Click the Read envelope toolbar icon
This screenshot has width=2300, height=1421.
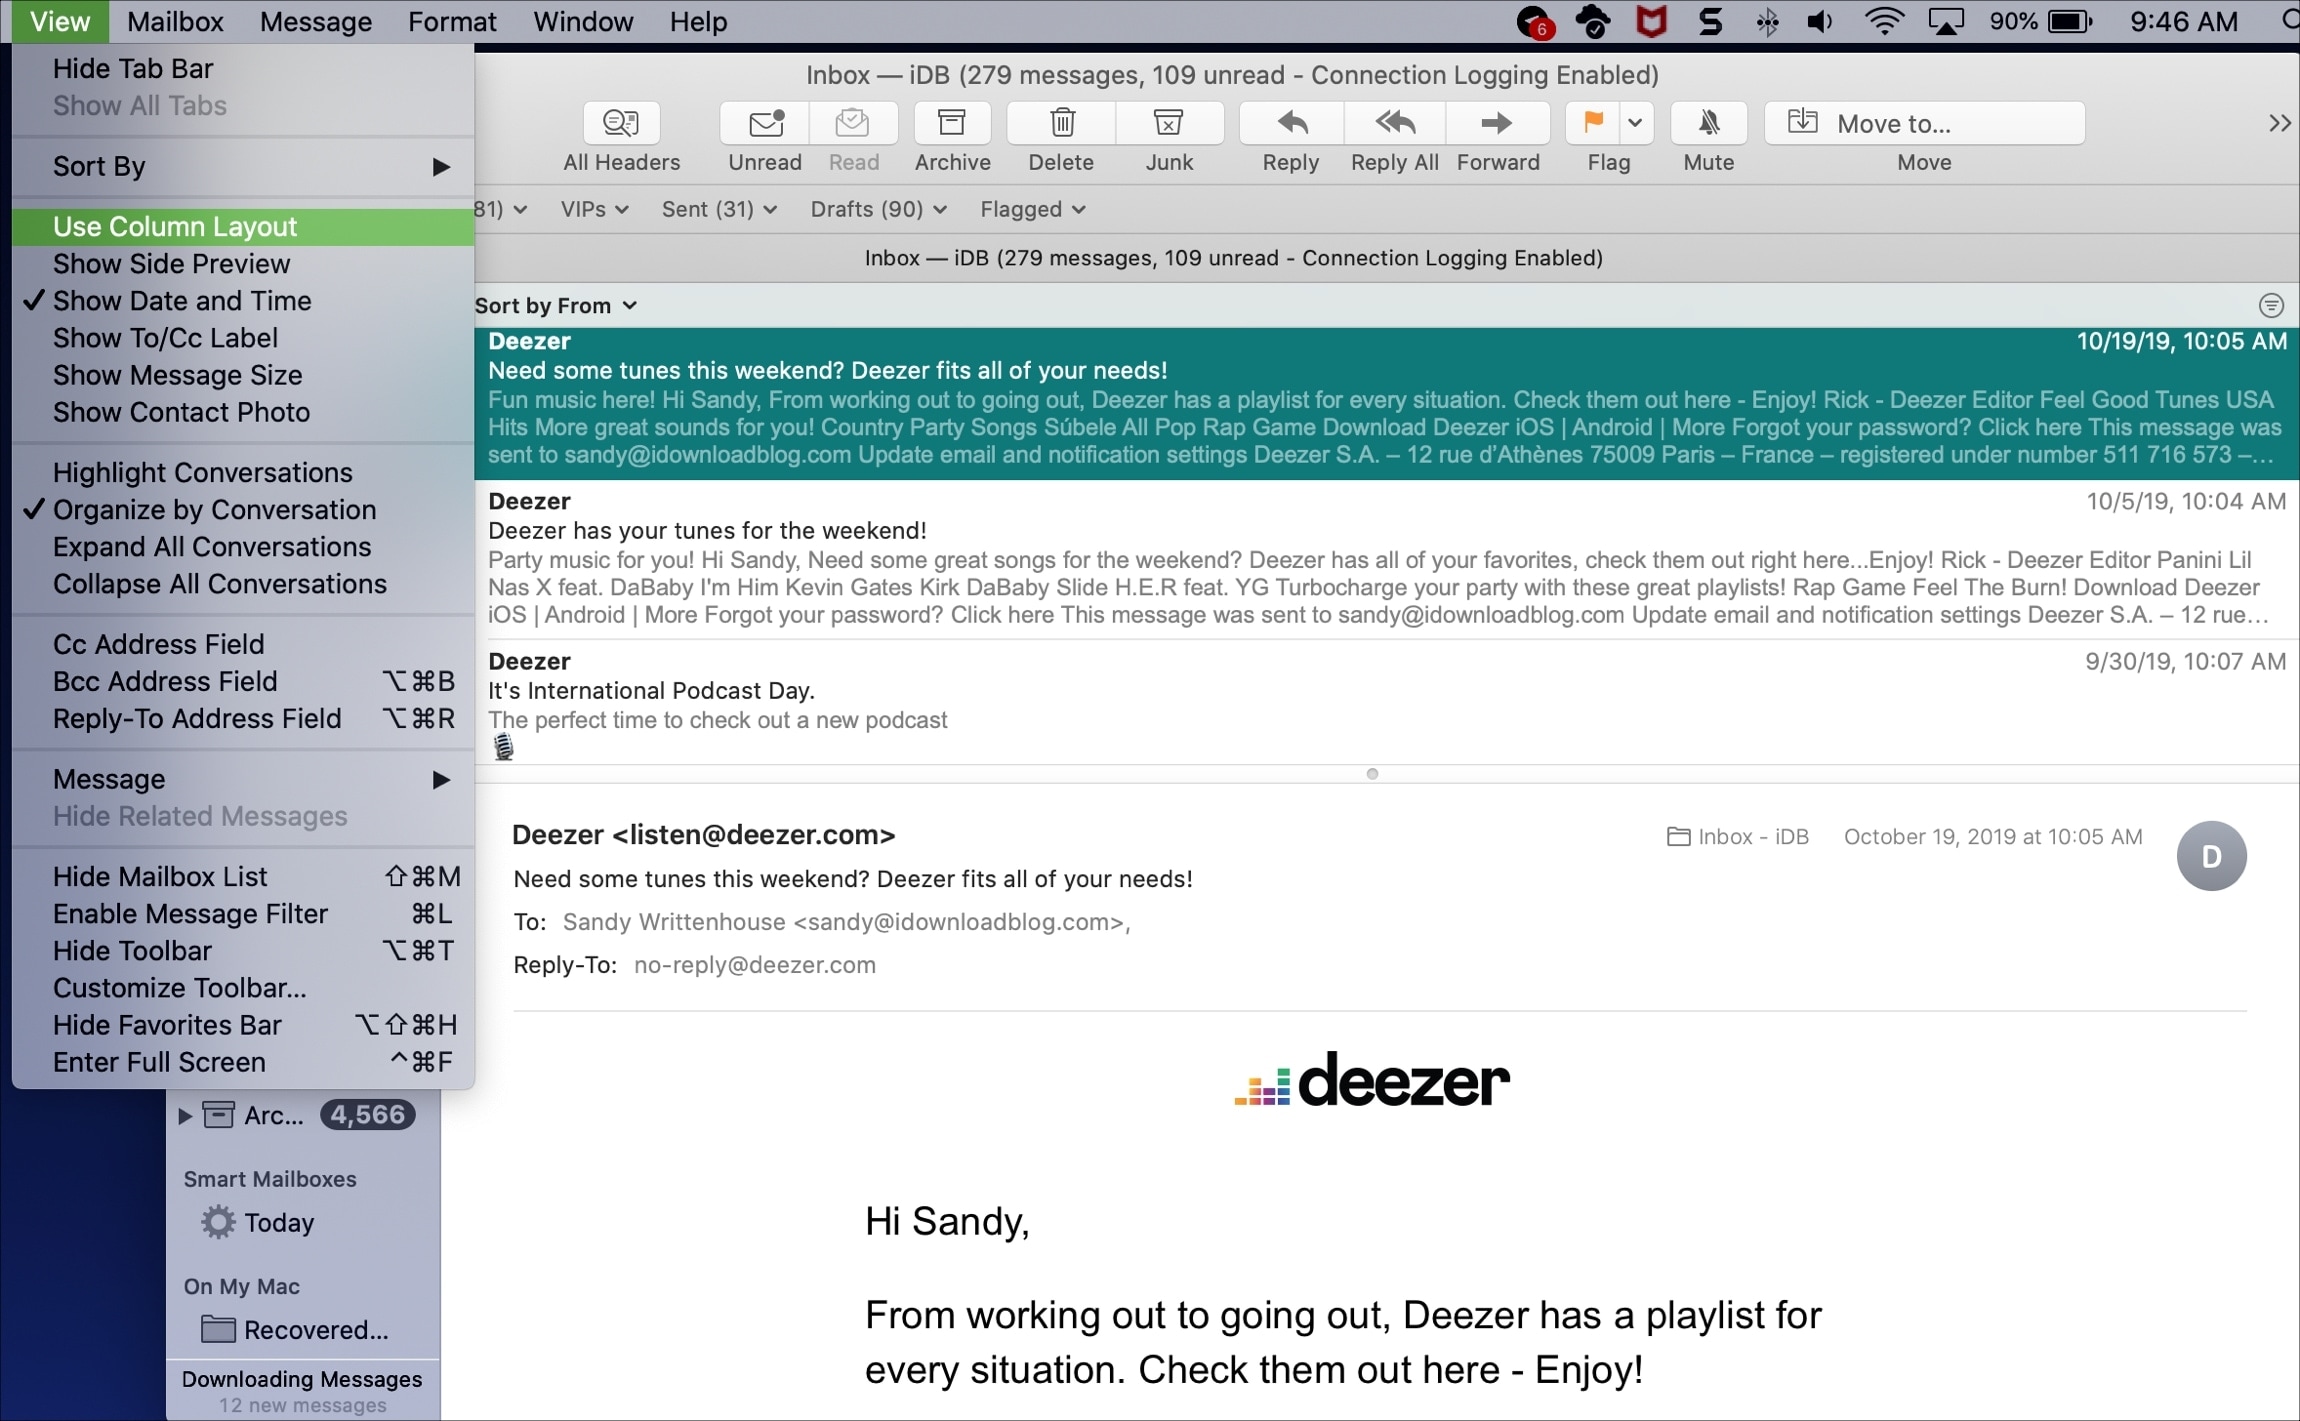click(x=853, y=123)
